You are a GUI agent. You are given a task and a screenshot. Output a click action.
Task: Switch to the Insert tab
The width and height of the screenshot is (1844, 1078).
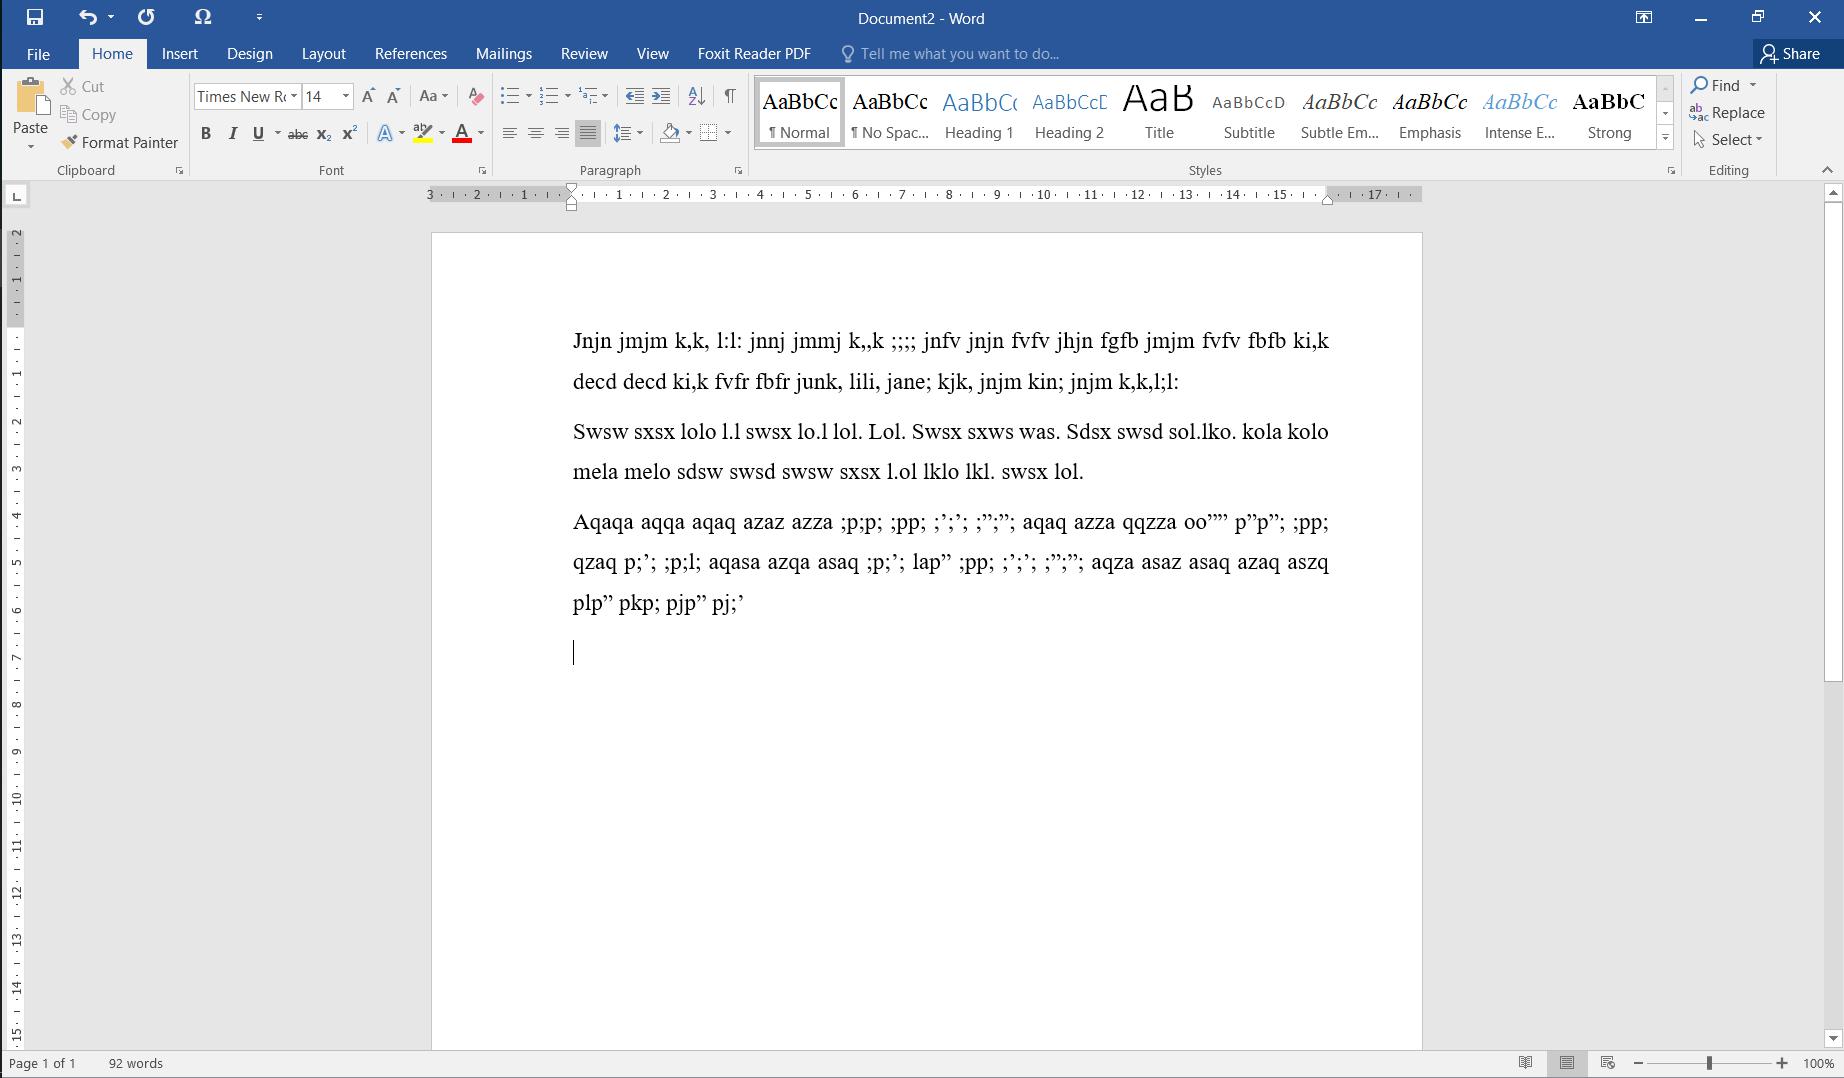click(x=180, y=54)
